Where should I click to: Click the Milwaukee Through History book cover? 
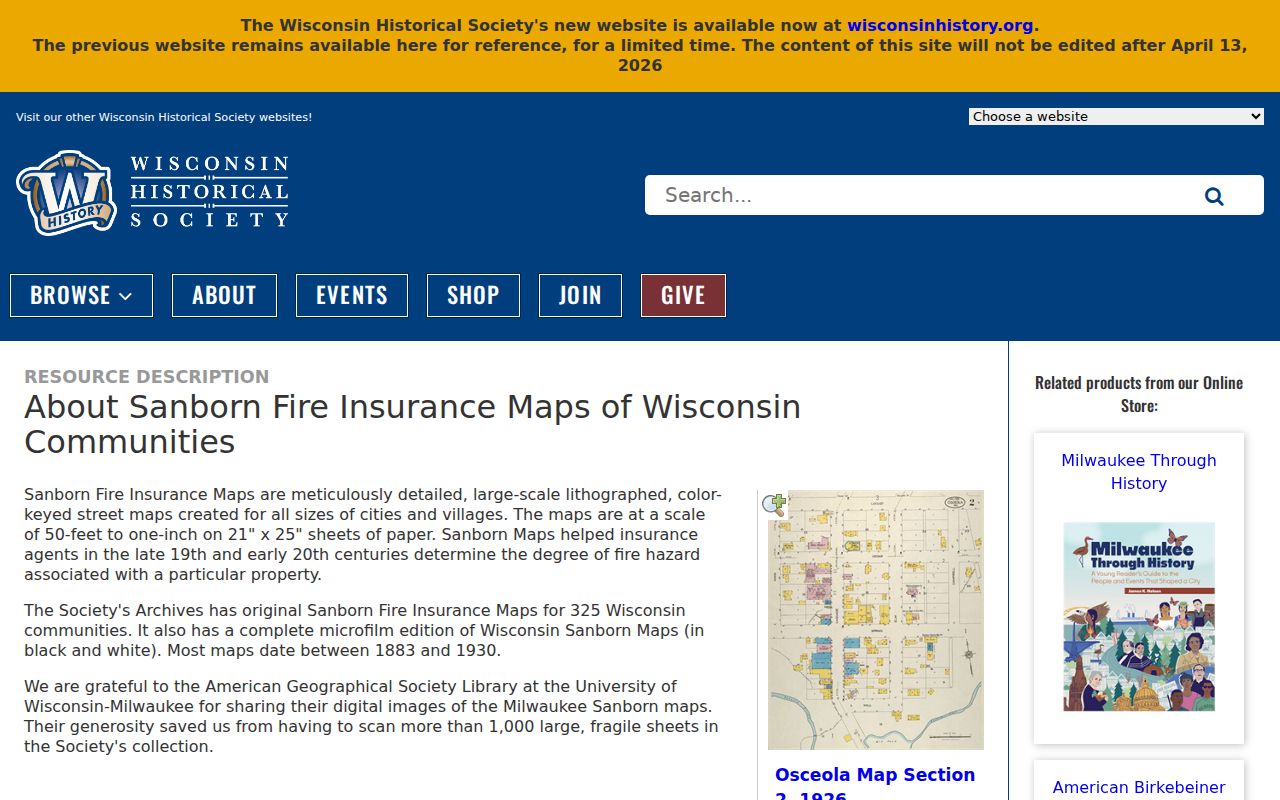point(1139,617)
